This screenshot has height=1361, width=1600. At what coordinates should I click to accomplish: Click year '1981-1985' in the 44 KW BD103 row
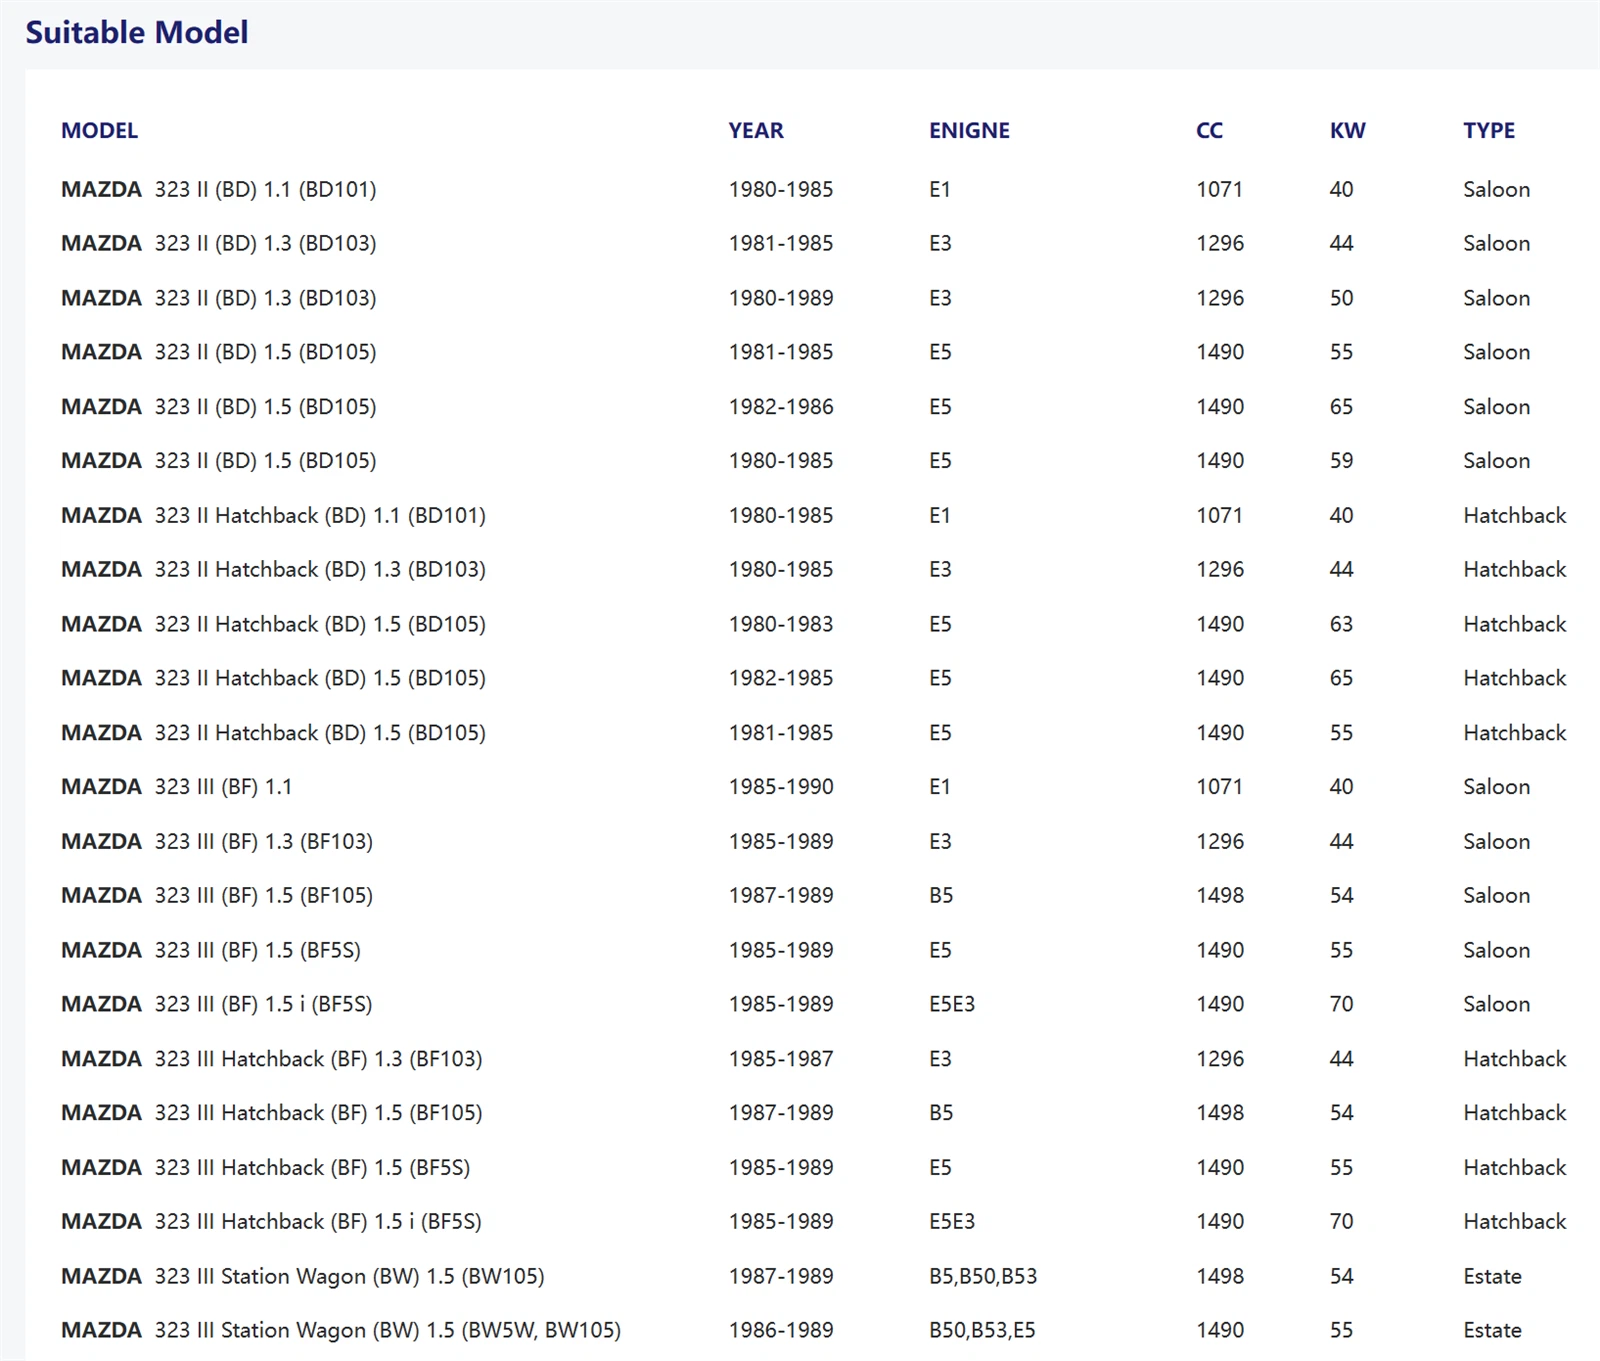[781, 243]
